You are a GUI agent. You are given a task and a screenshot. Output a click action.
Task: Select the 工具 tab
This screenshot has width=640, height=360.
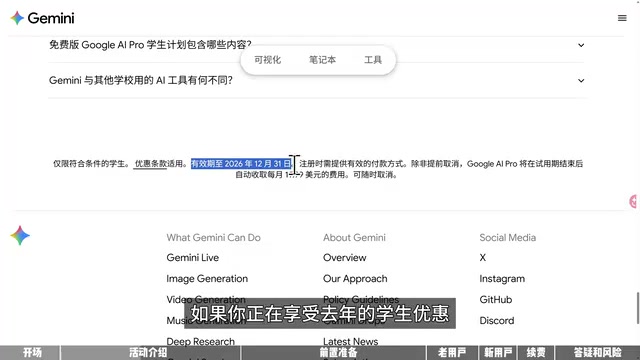373,60
